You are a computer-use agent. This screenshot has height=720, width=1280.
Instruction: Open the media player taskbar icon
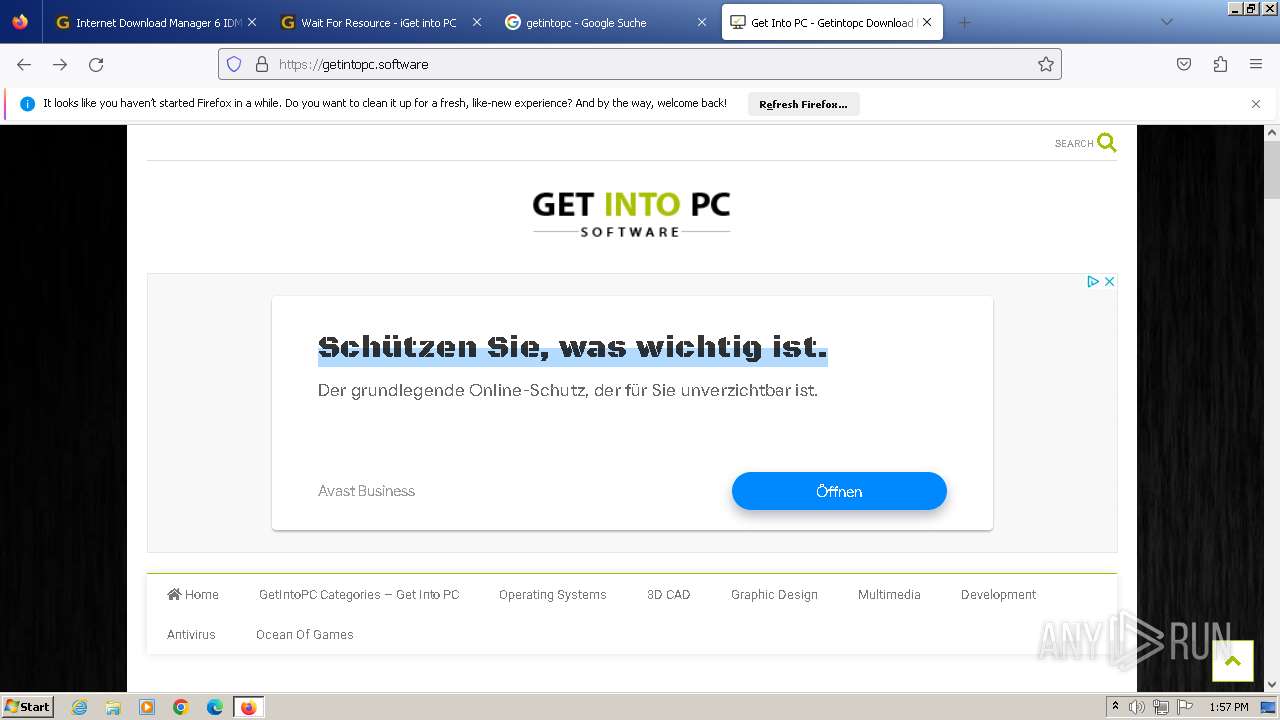[147, 707]
